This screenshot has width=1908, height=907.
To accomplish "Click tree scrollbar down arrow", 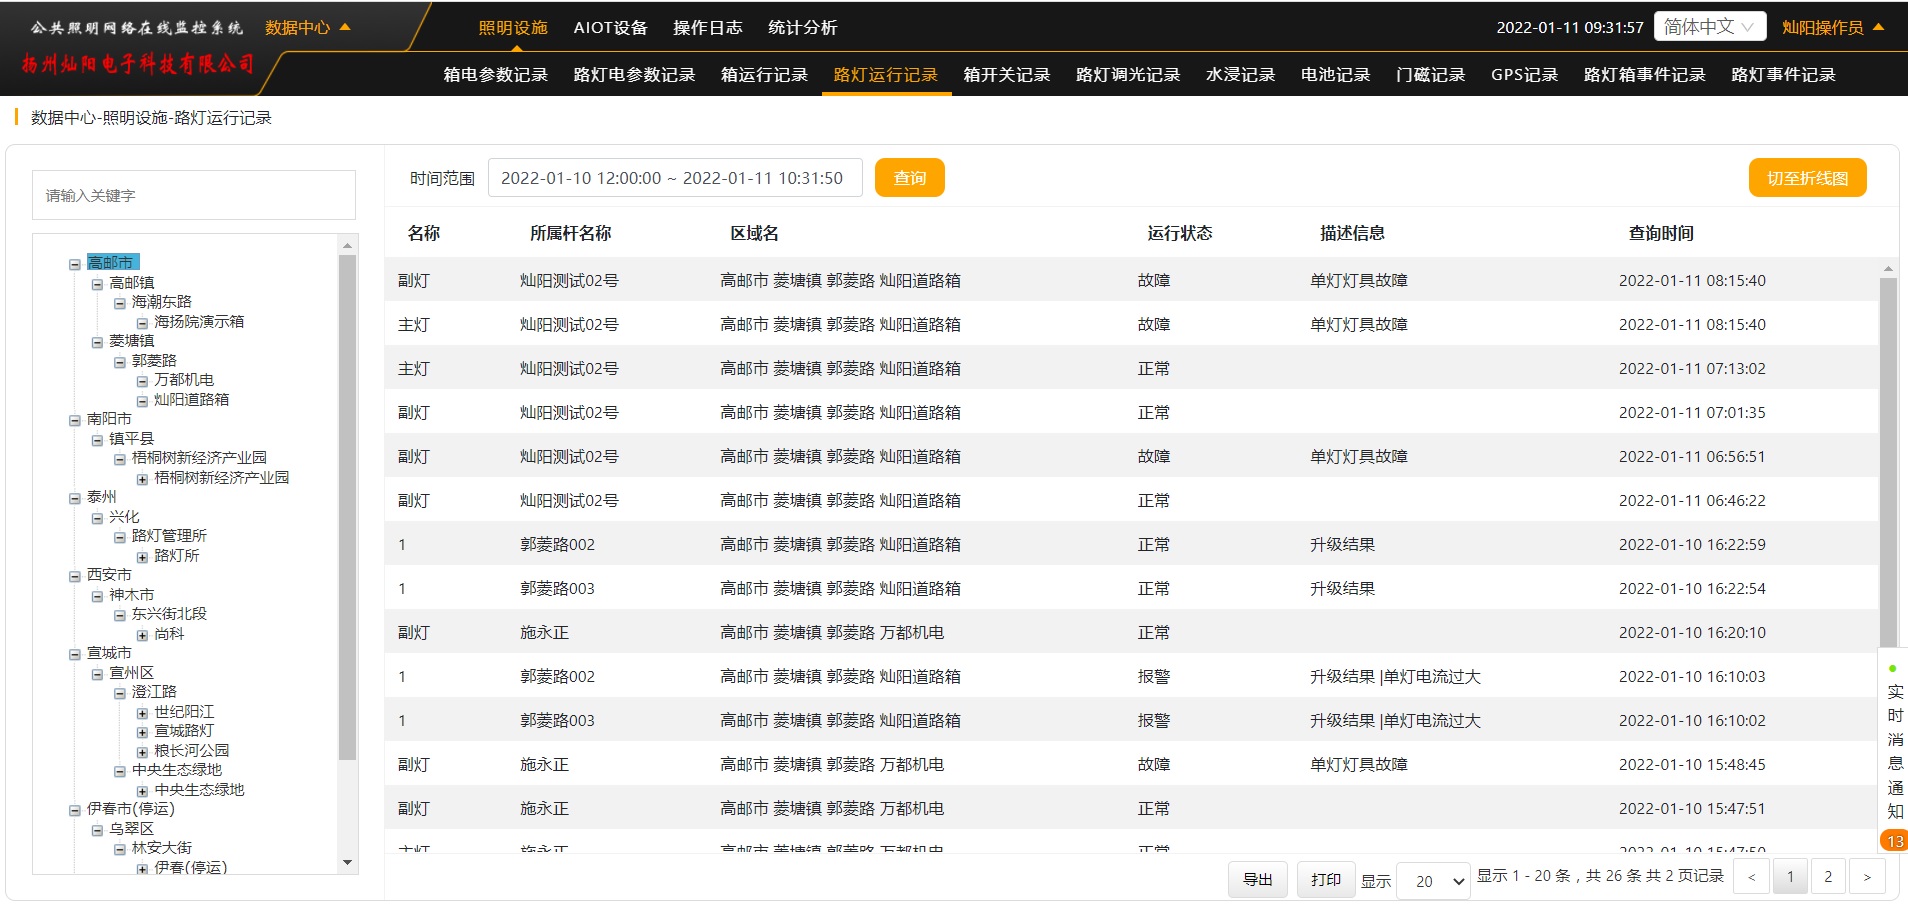I will (x=347, y=862).
